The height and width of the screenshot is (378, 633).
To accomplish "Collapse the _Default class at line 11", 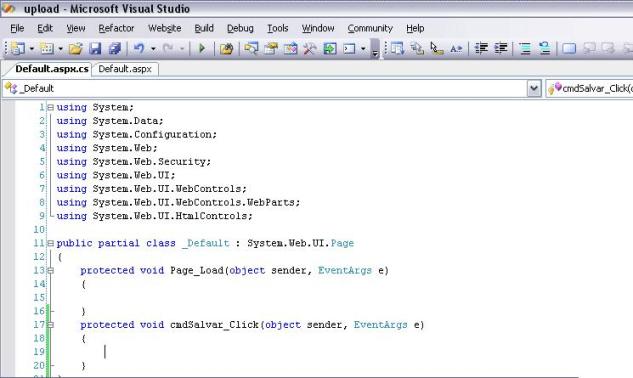I will (x=50, y=243).
